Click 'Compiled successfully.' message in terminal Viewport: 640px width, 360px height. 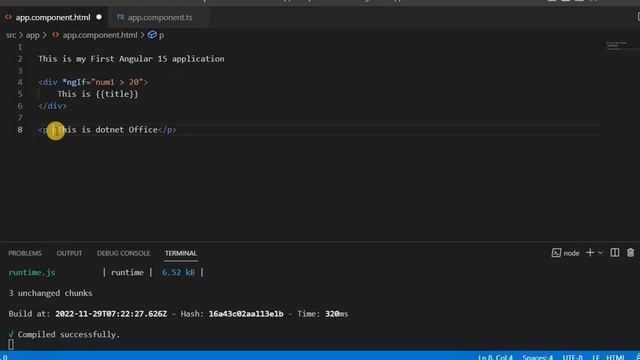click(69, 334)
